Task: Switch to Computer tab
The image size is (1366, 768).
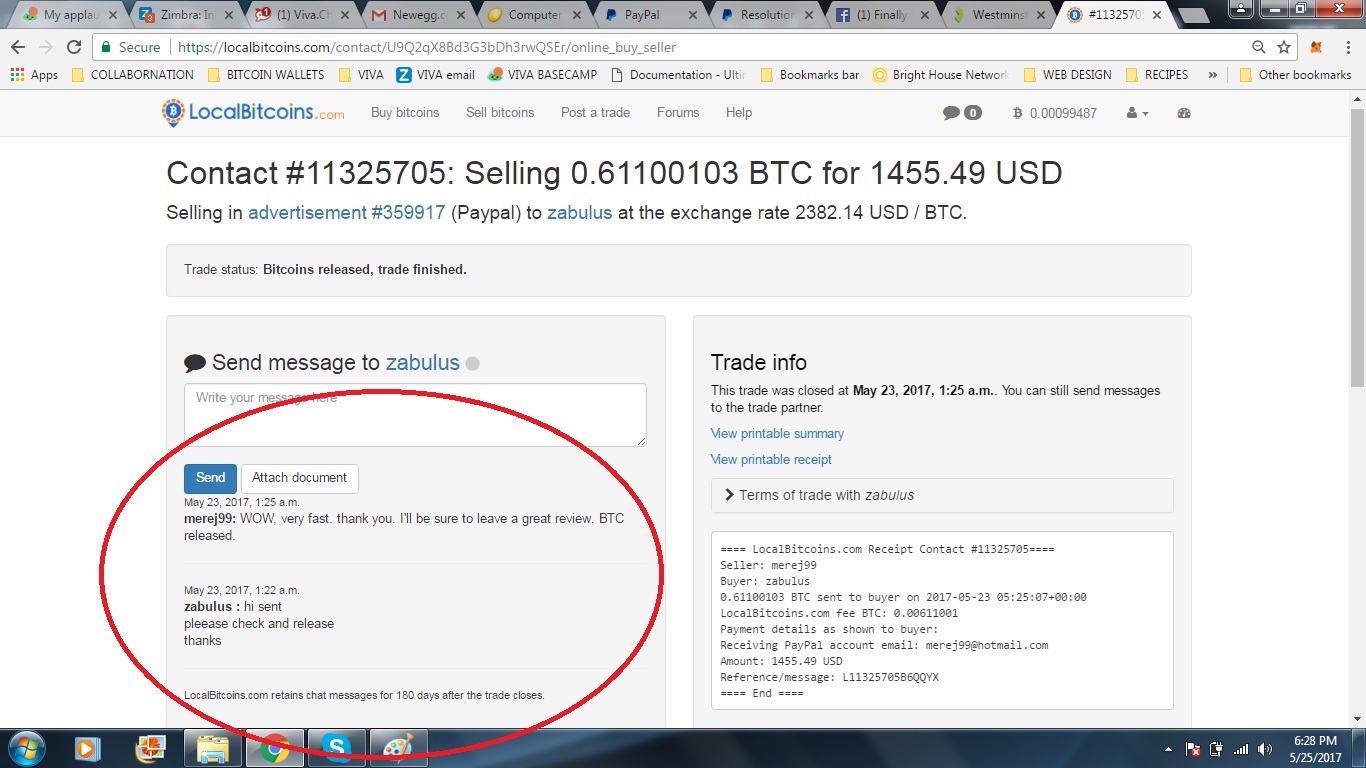Action: pyautogui.click(x=533, y=15)
